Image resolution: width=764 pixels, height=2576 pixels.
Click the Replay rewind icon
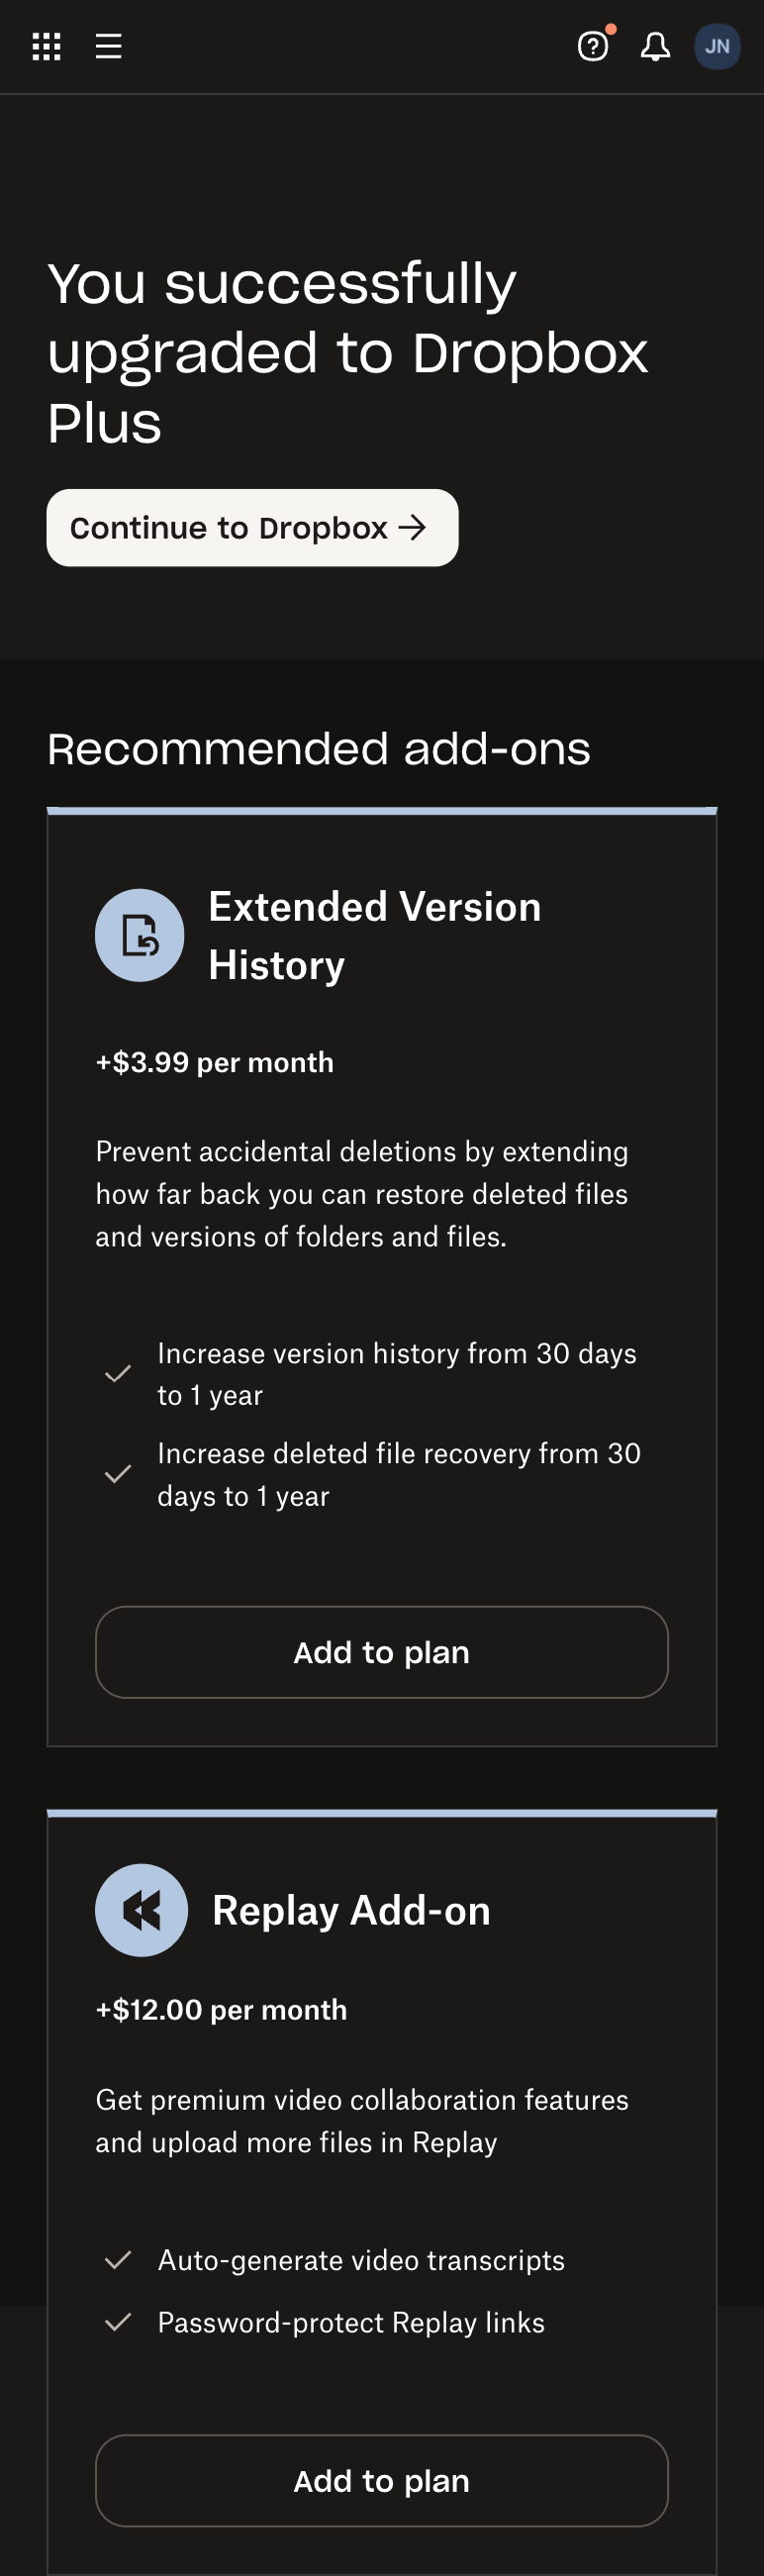coord(140,1908)
